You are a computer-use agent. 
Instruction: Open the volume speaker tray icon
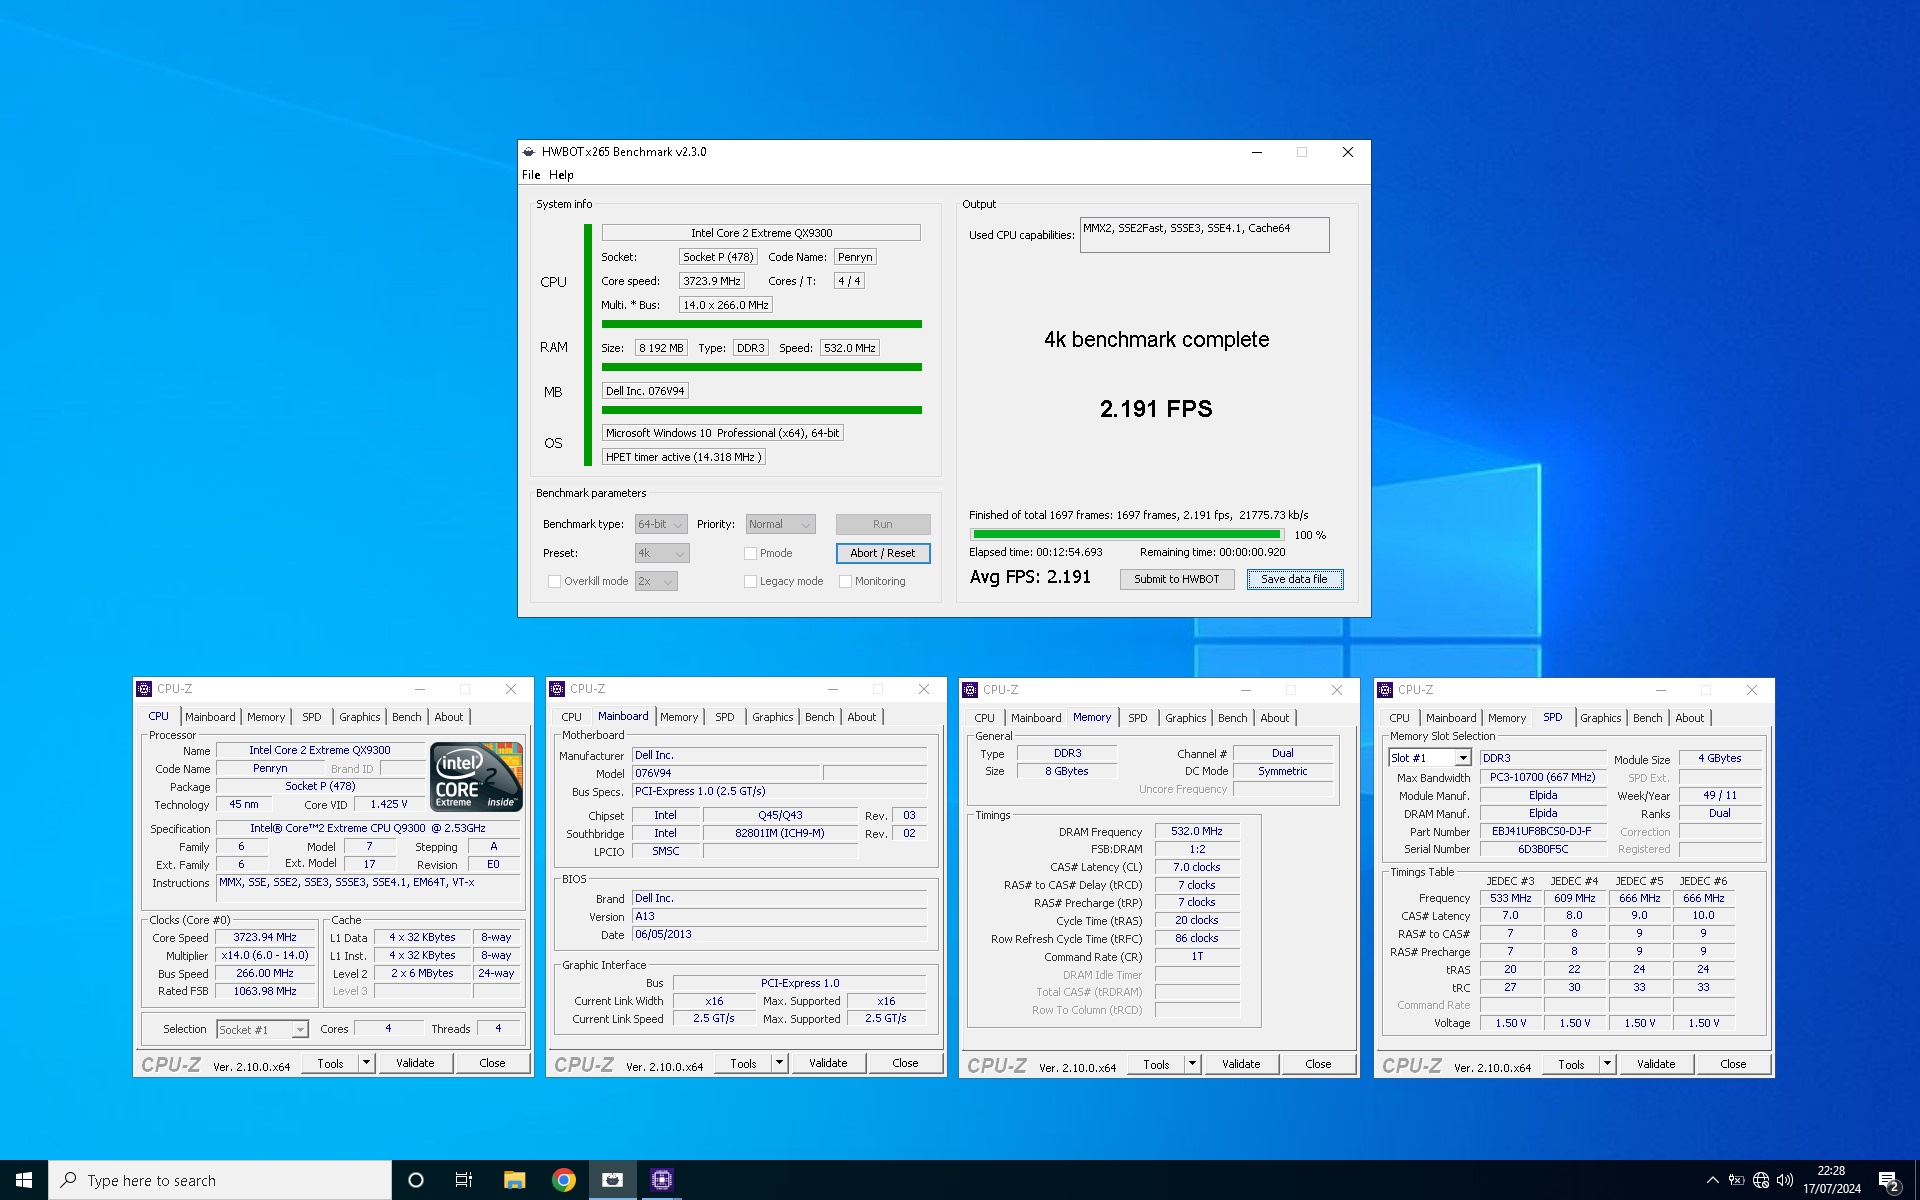(1785, 1180)
